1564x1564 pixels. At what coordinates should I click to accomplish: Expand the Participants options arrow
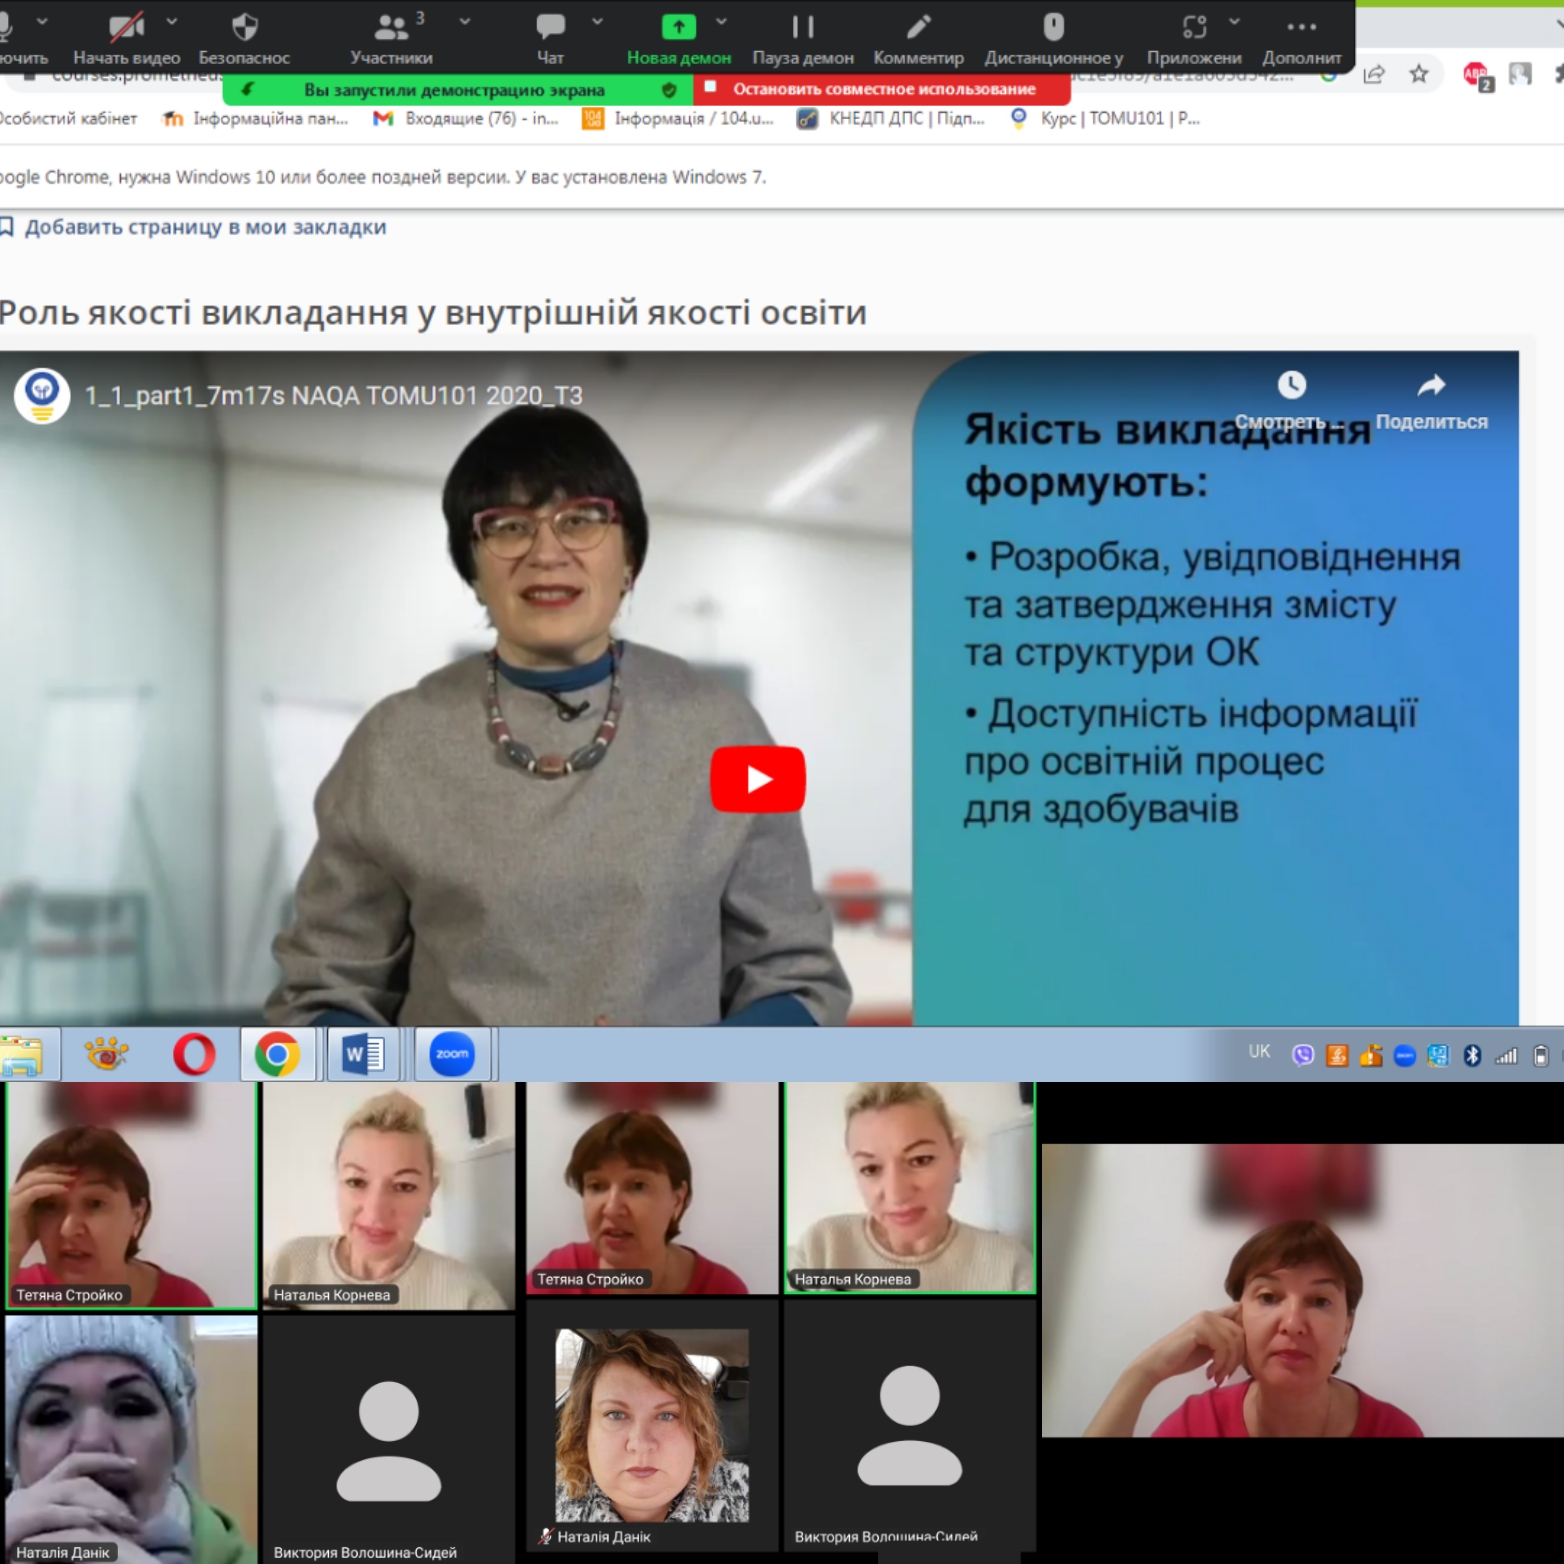[x=465, y=21]
